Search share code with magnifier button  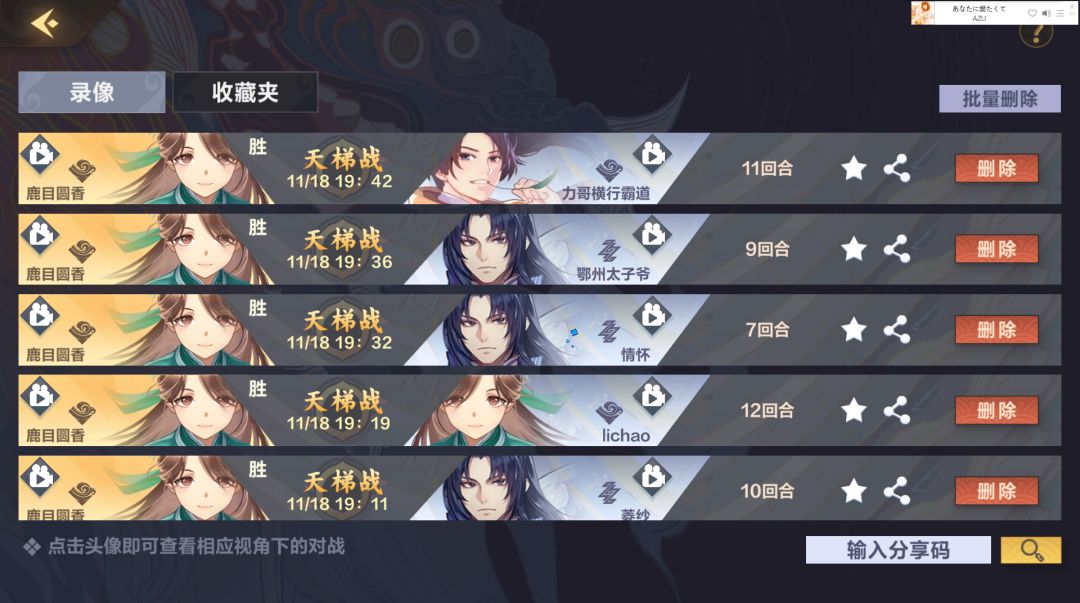tap(1031, 550)
